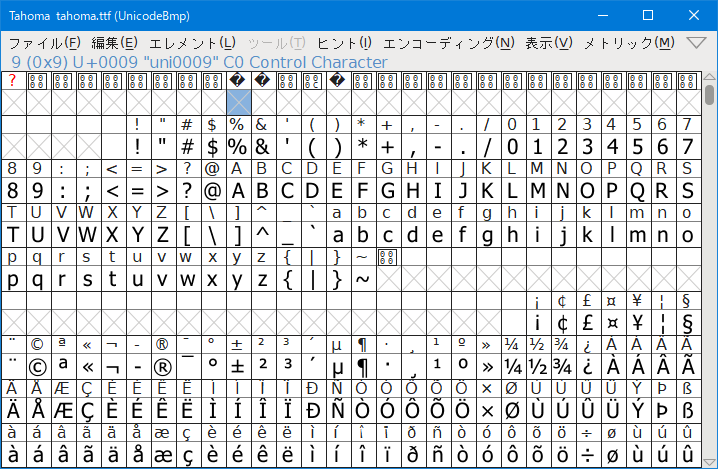Select the lowercase g glyph cell
The width and height of the screenshot is (718, 469).
(x=487, y=235)
